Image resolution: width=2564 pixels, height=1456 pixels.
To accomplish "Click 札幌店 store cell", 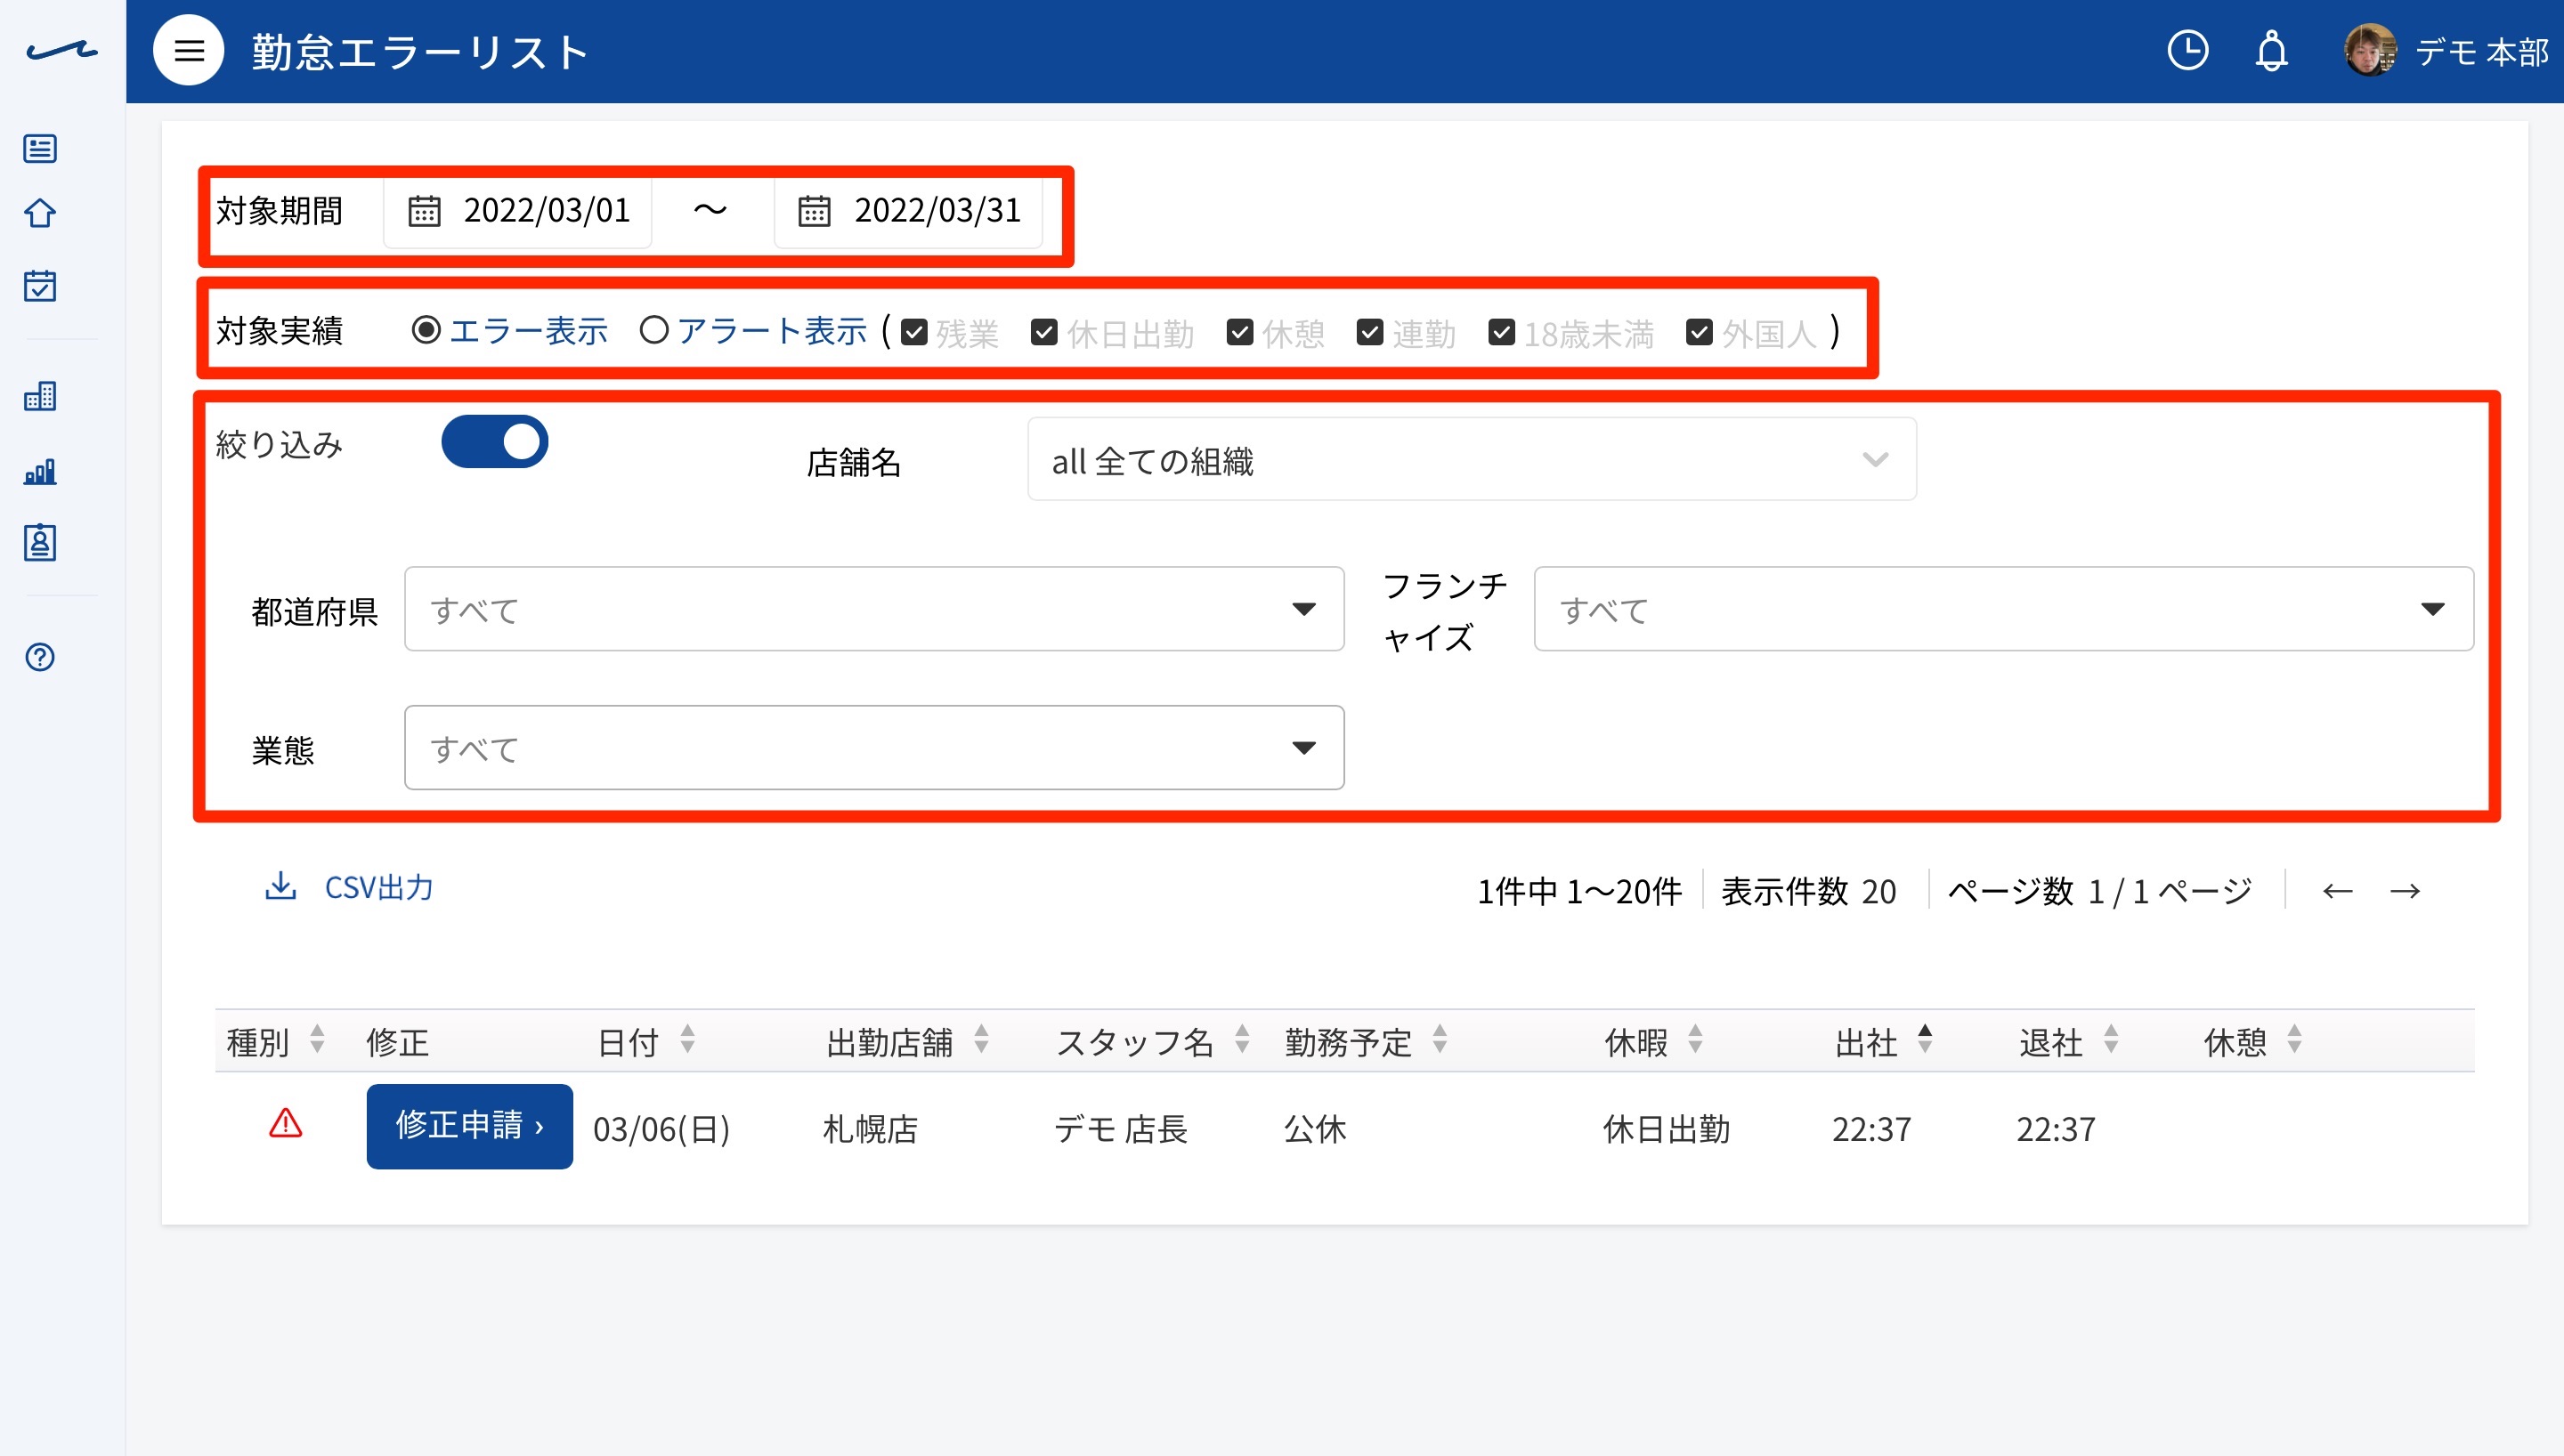I will pos(870,1129).
